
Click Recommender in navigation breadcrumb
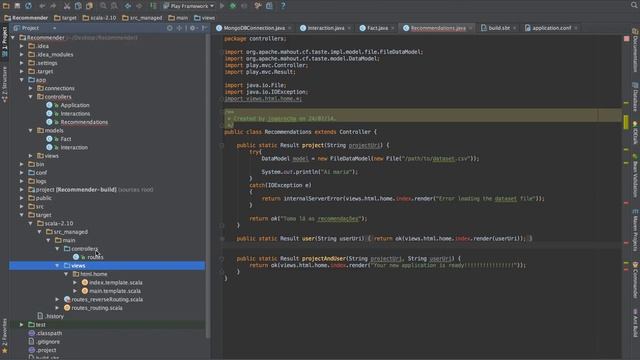point(26,18)
